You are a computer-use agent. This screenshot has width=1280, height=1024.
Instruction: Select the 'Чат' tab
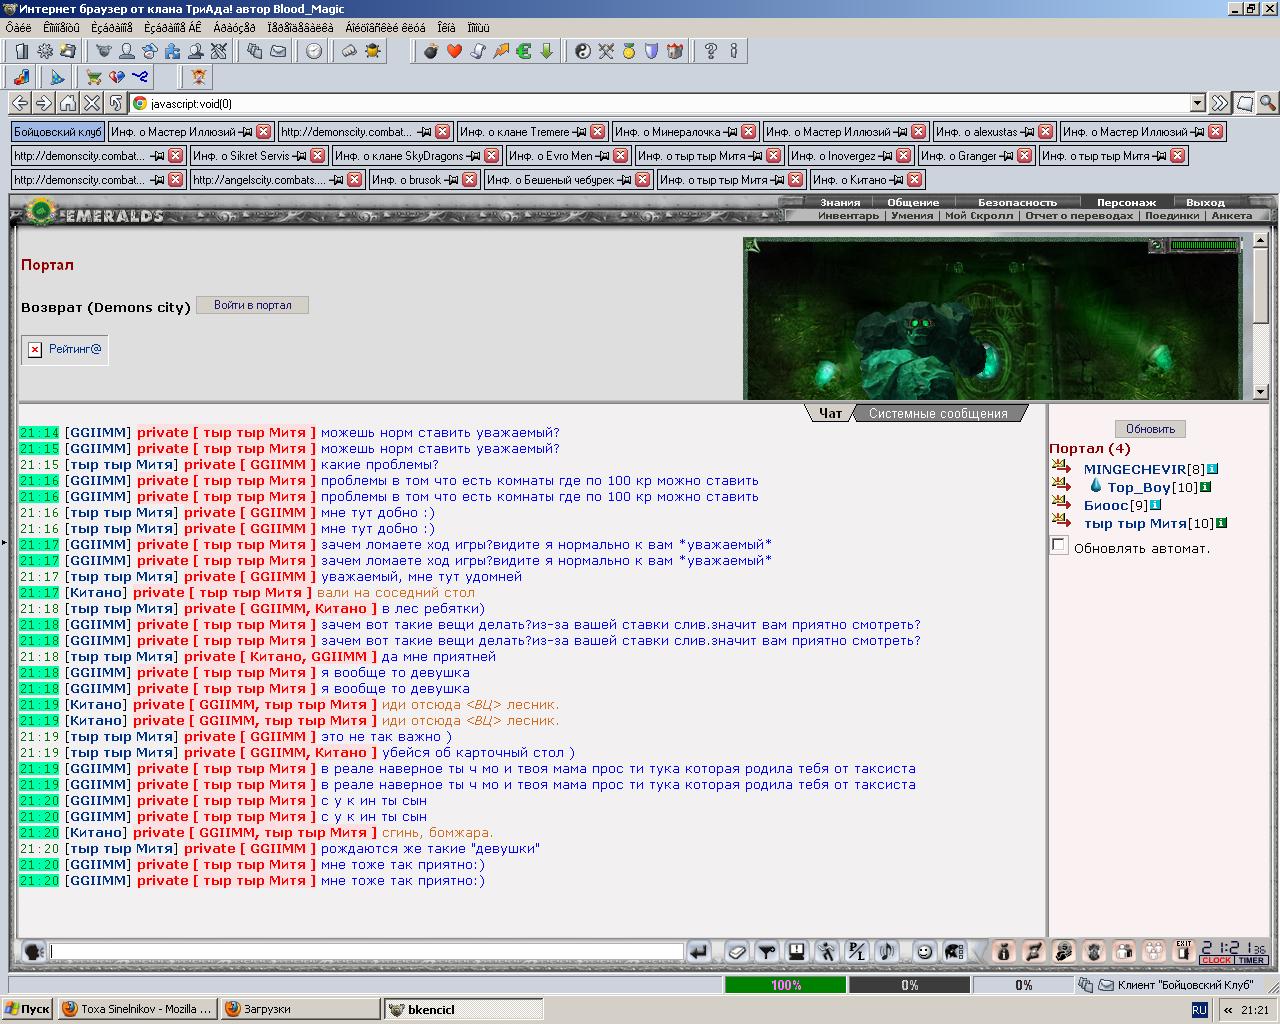[x=830, y=413]
